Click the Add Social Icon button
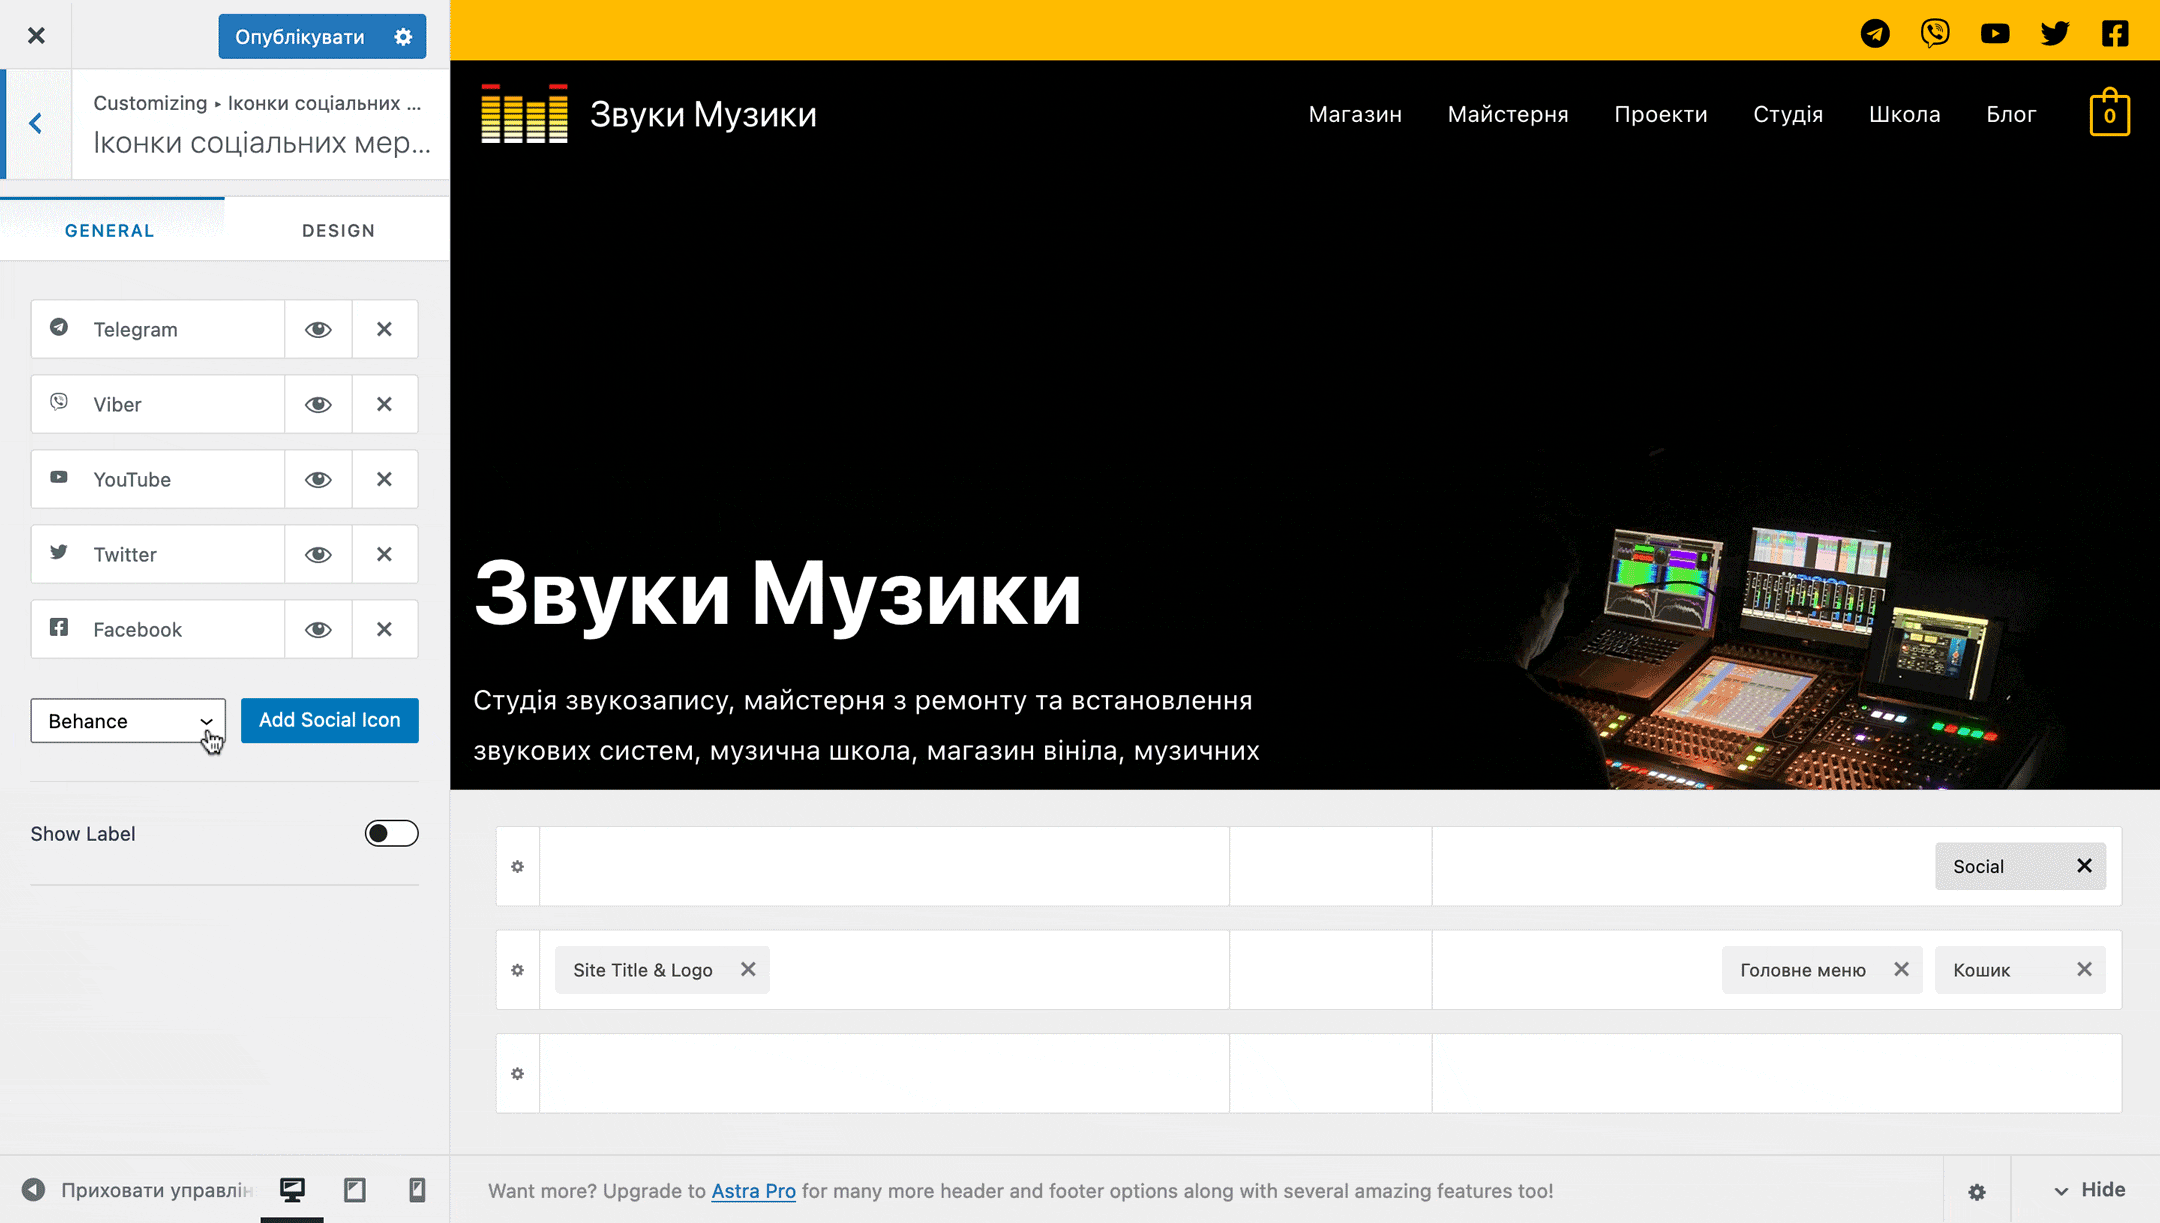The image size is (2160, 1223). coord(330,720)
